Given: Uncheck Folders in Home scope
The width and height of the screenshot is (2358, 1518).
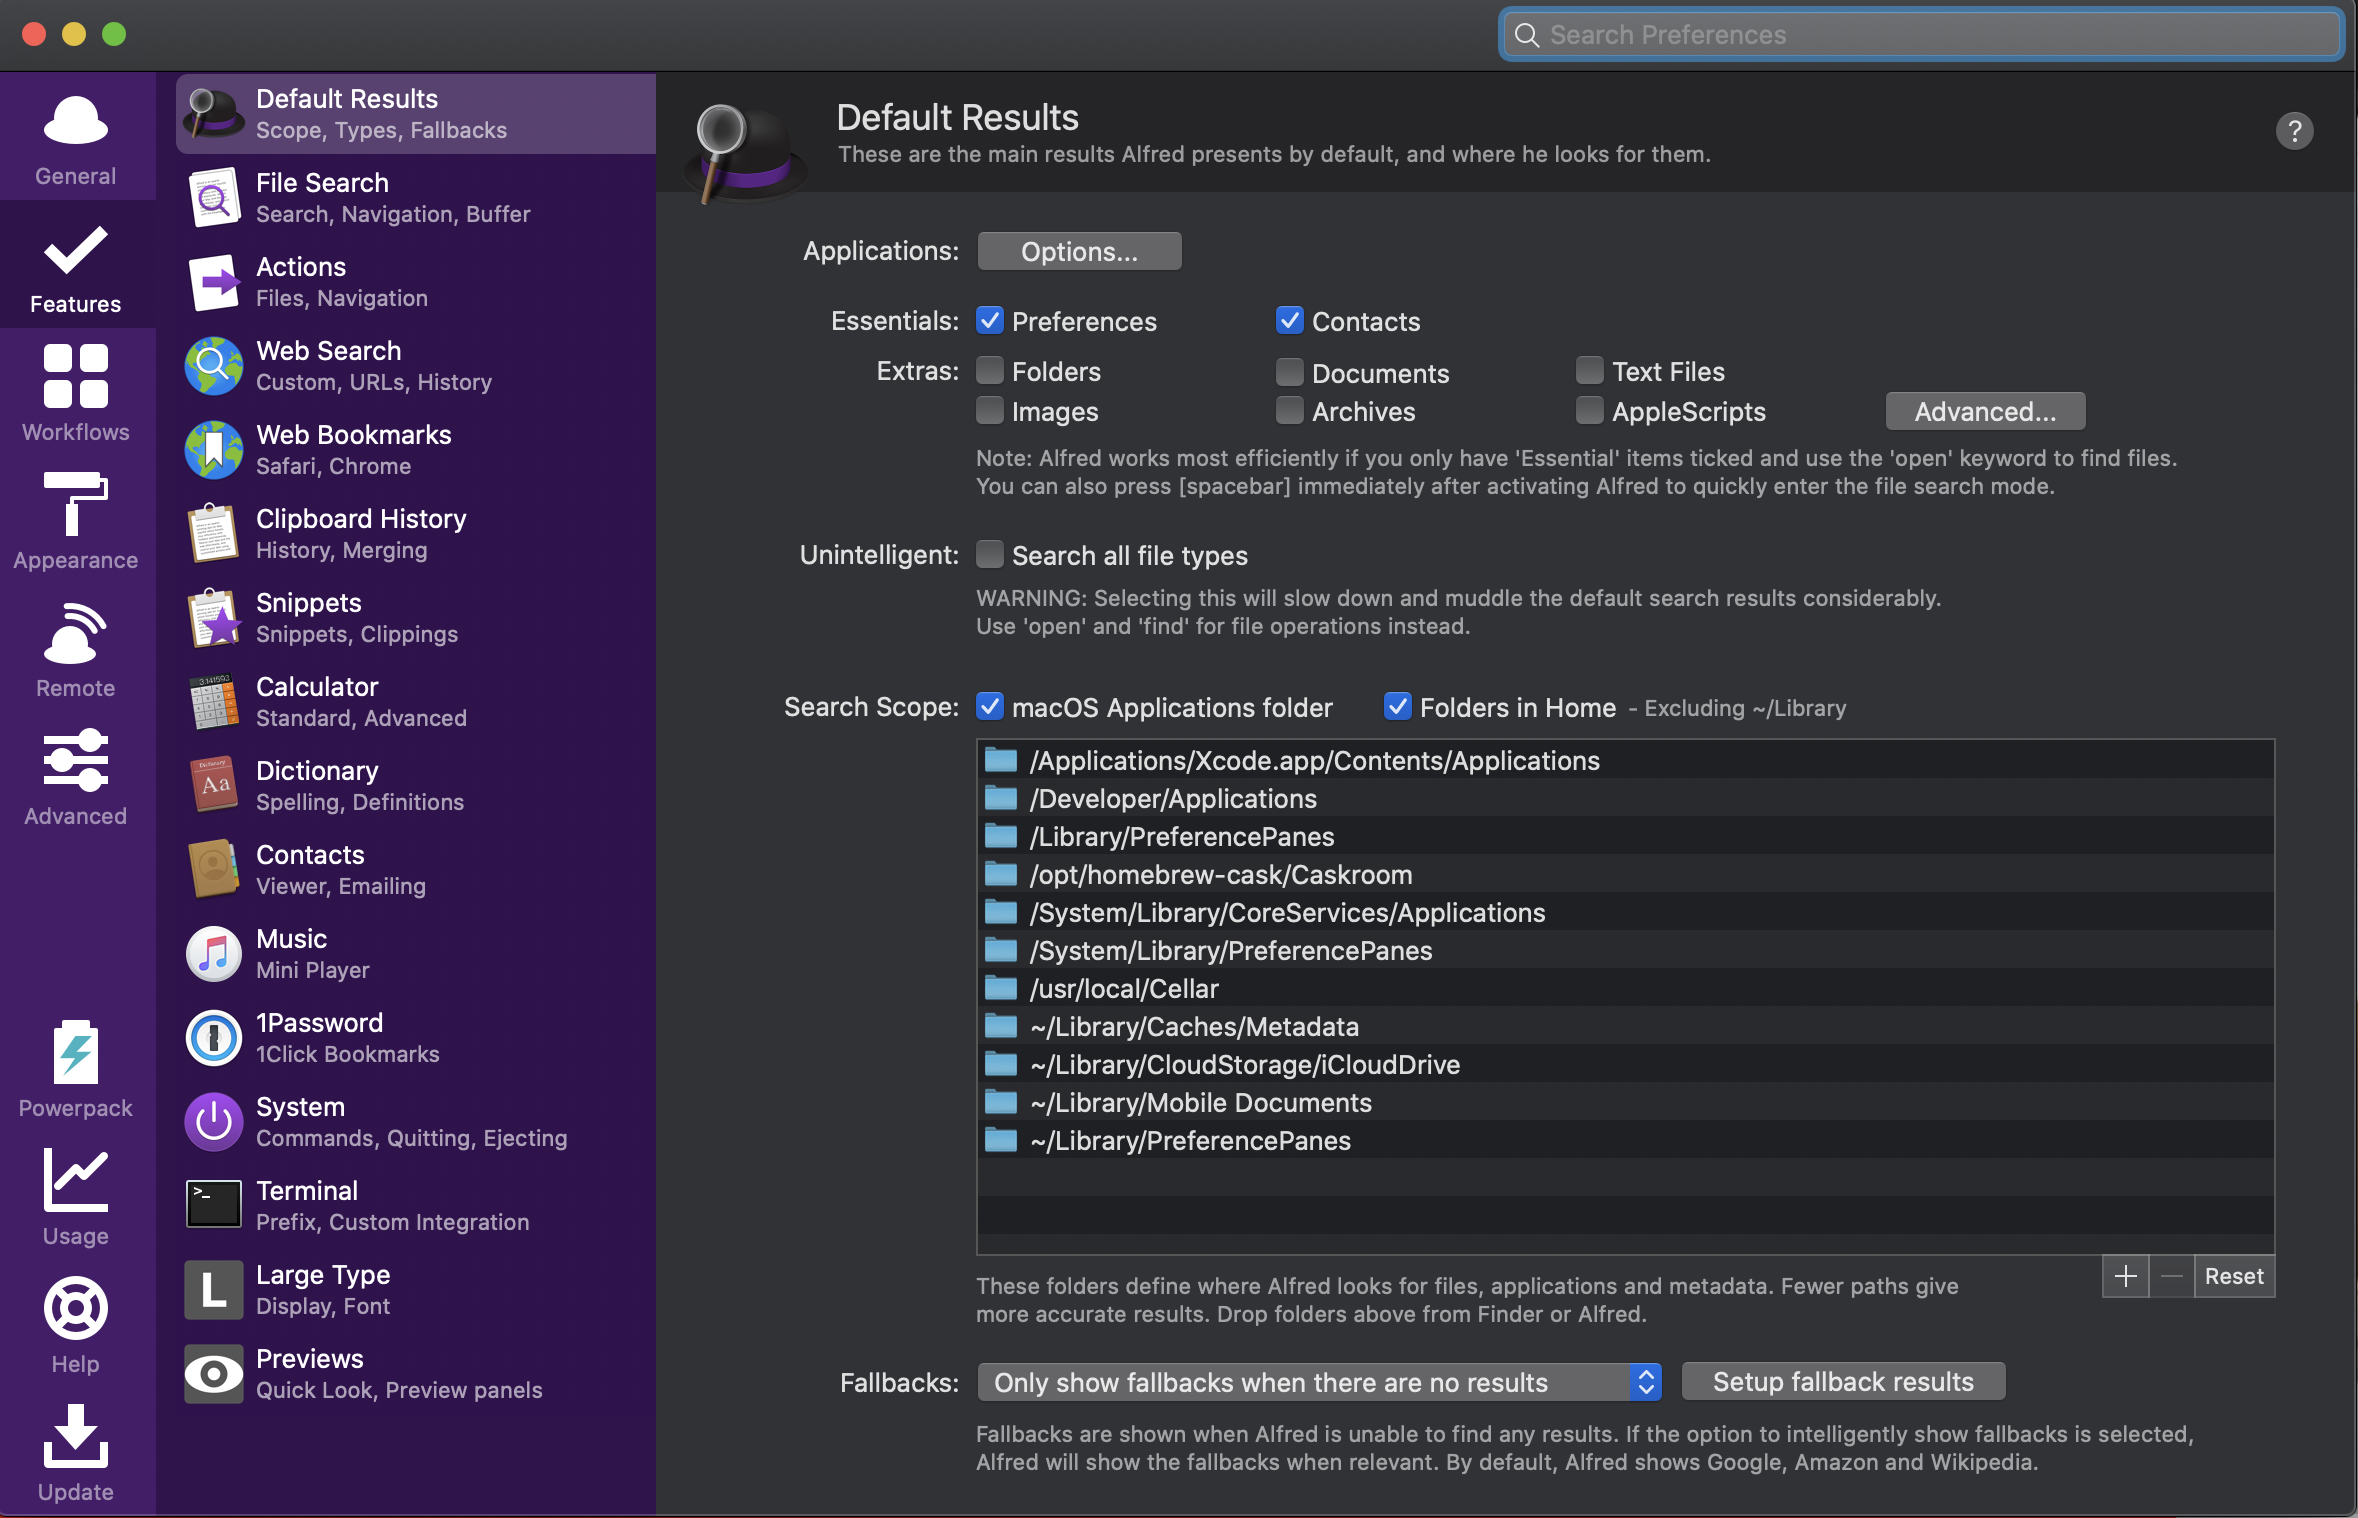Looking at the screenshot, I should [1398, 707].
